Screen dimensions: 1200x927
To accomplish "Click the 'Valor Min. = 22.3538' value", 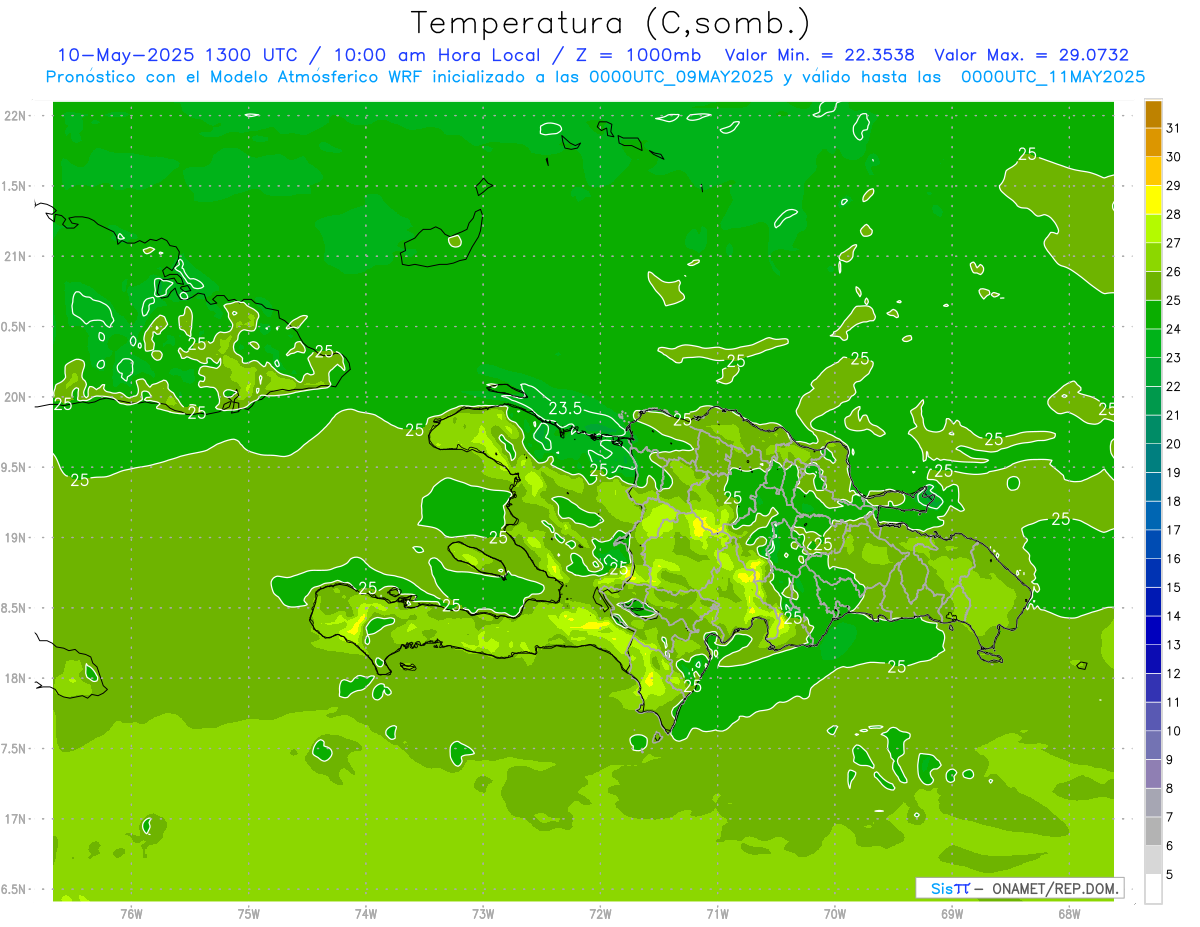I will click(819, 55).
